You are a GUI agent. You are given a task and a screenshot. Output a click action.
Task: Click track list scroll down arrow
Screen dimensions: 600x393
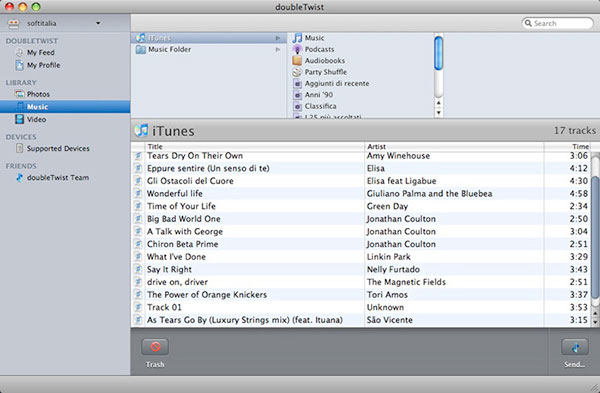coord(595,322)
